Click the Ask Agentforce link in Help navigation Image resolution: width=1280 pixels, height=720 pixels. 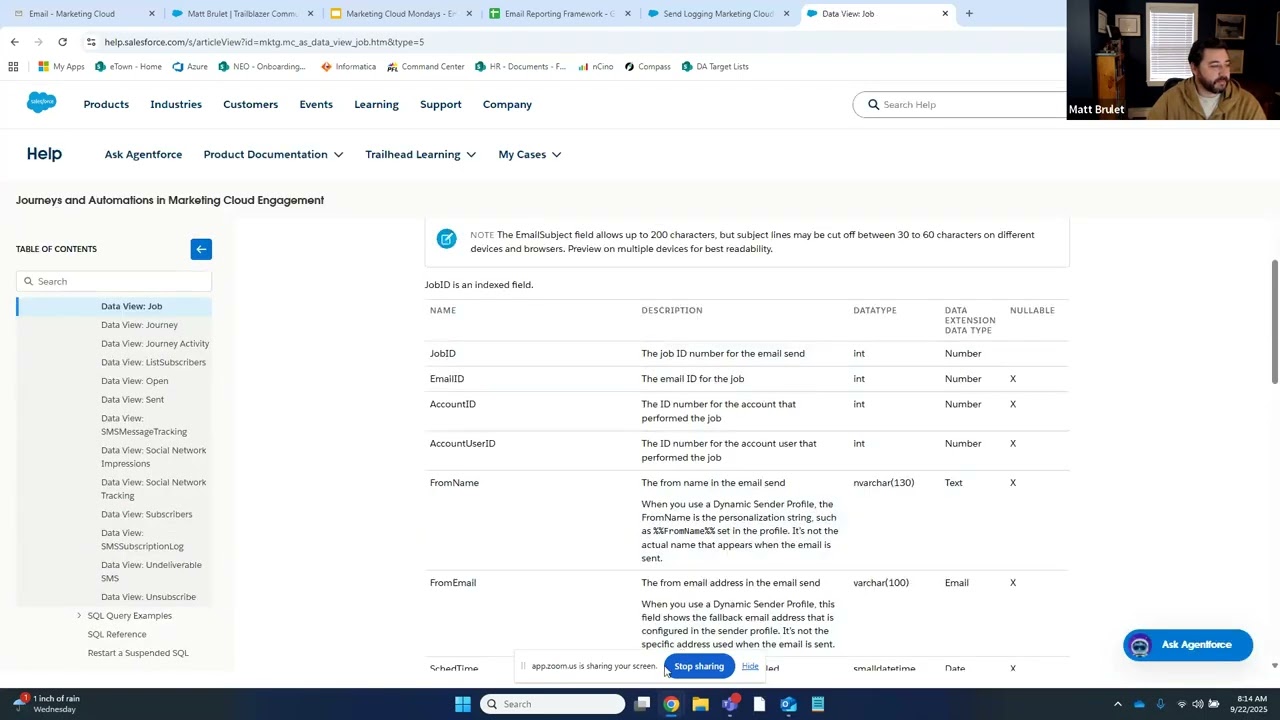[143, 154]
